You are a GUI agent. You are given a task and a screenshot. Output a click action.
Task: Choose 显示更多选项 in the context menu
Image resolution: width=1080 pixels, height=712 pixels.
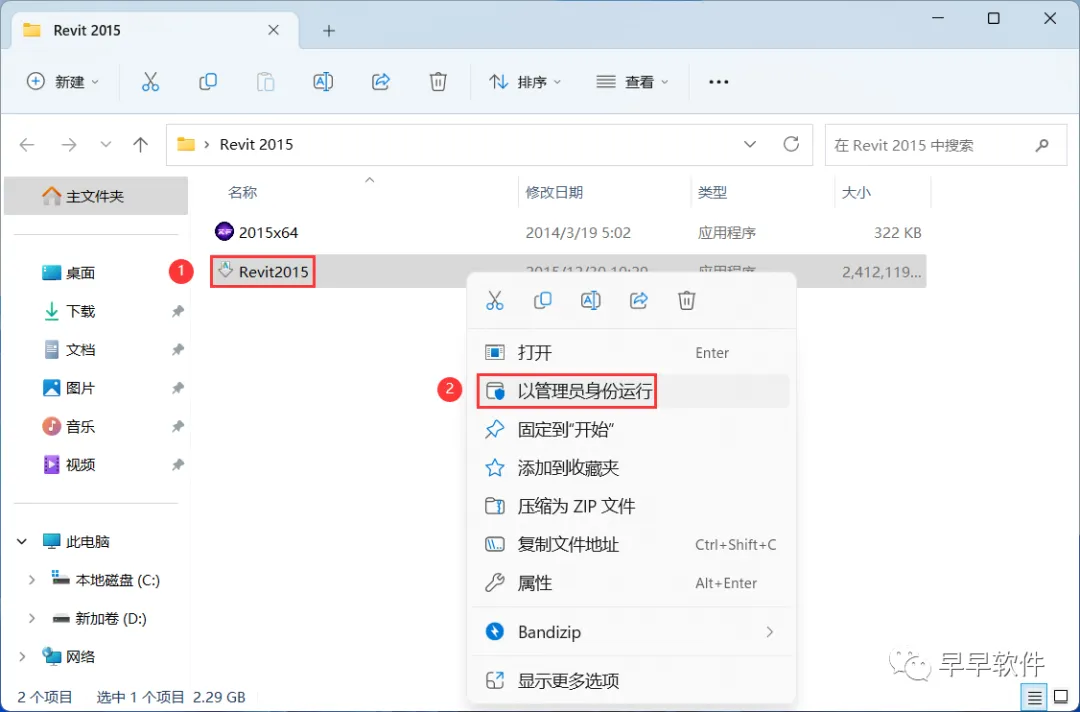(x=632, y=681)
